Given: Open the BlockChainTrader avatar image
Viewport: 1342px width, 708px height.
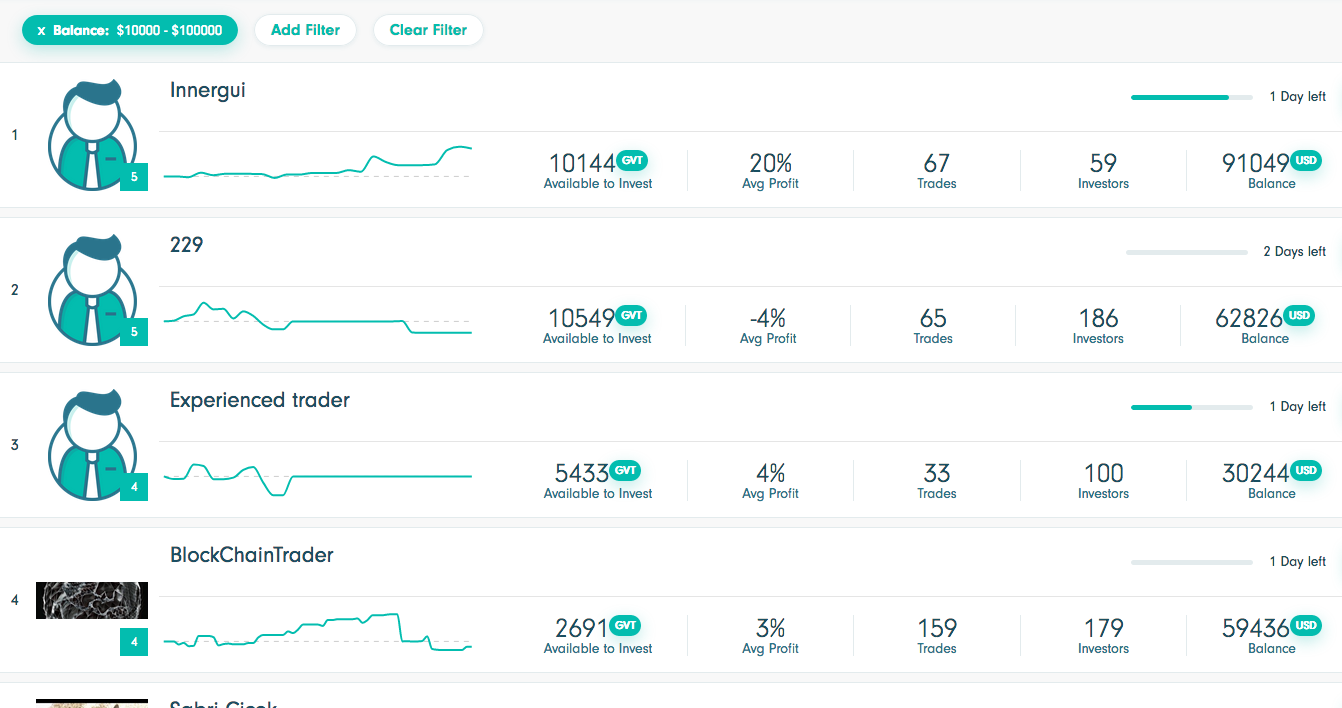Looking at the screenshot, I should pyautogui.click(x=92, y=600).
